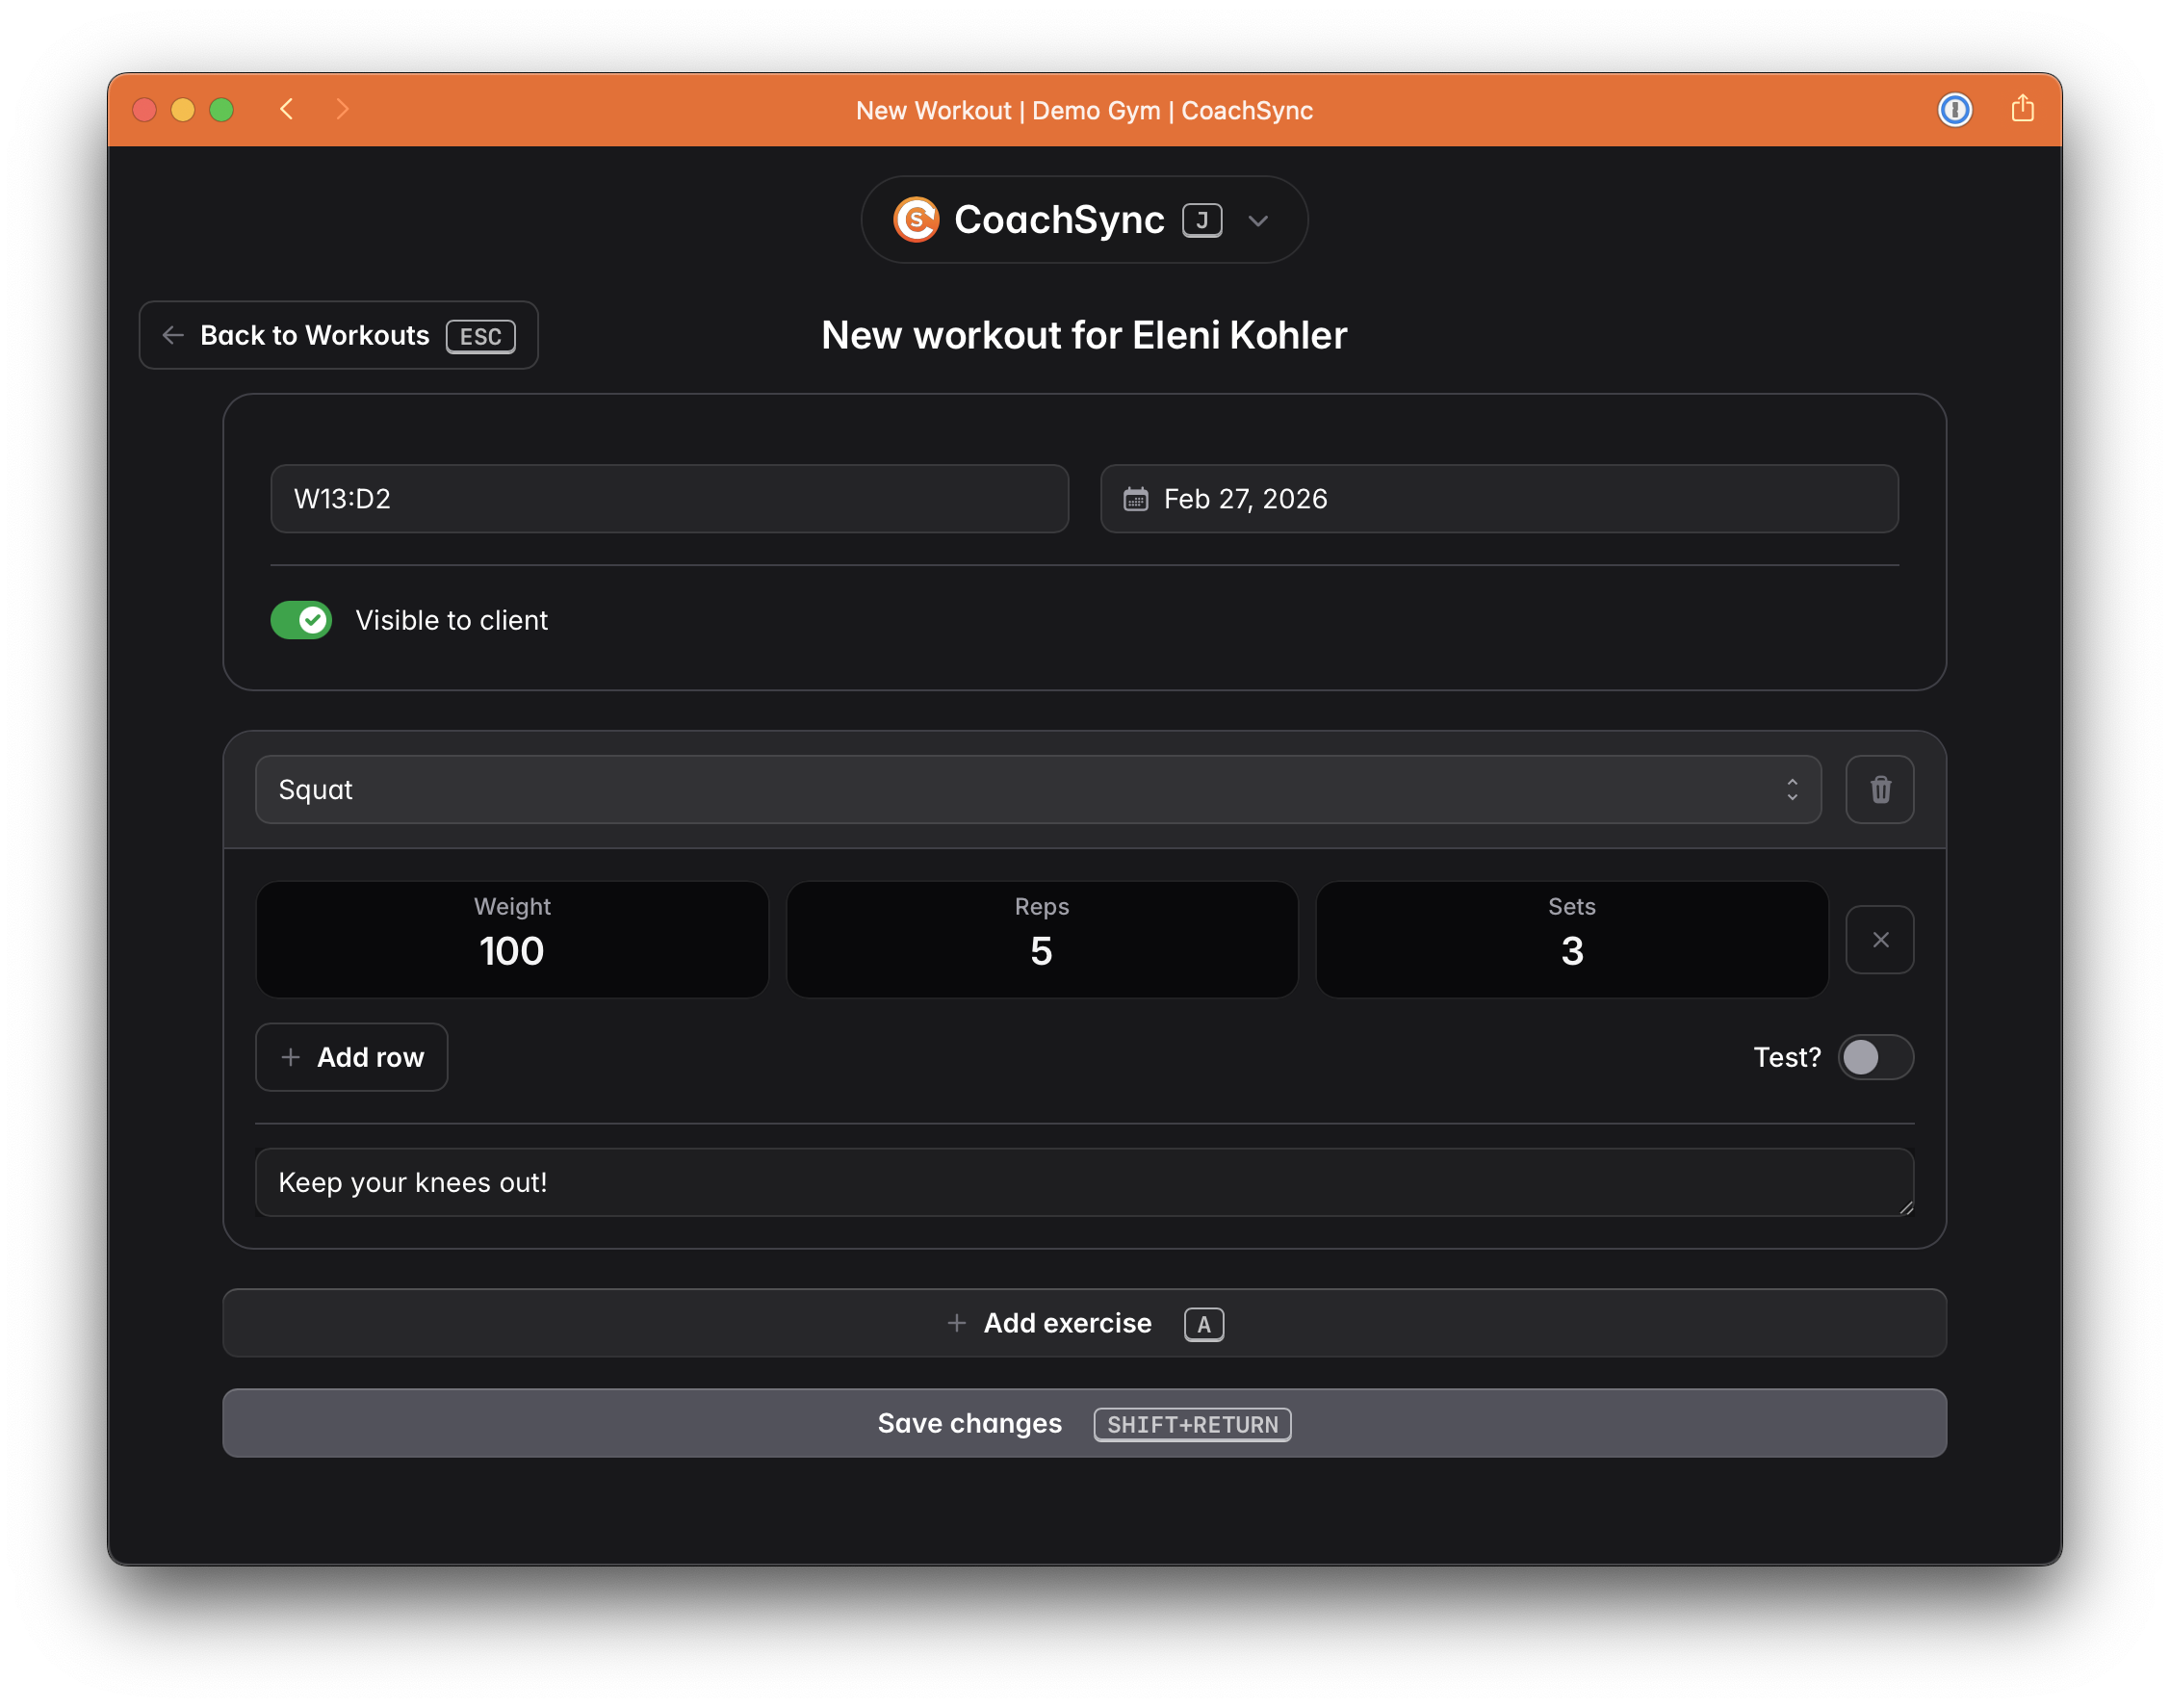Open the date picker via the calendar icon
Screen dimensions: 2170x1708
(1136, 498)
